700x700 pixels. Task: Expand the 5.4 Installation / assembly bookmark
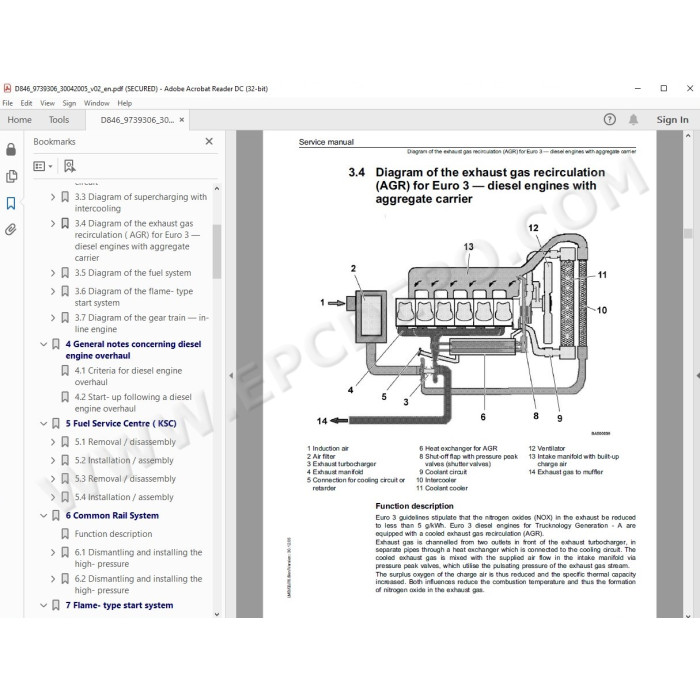point(53,497)
